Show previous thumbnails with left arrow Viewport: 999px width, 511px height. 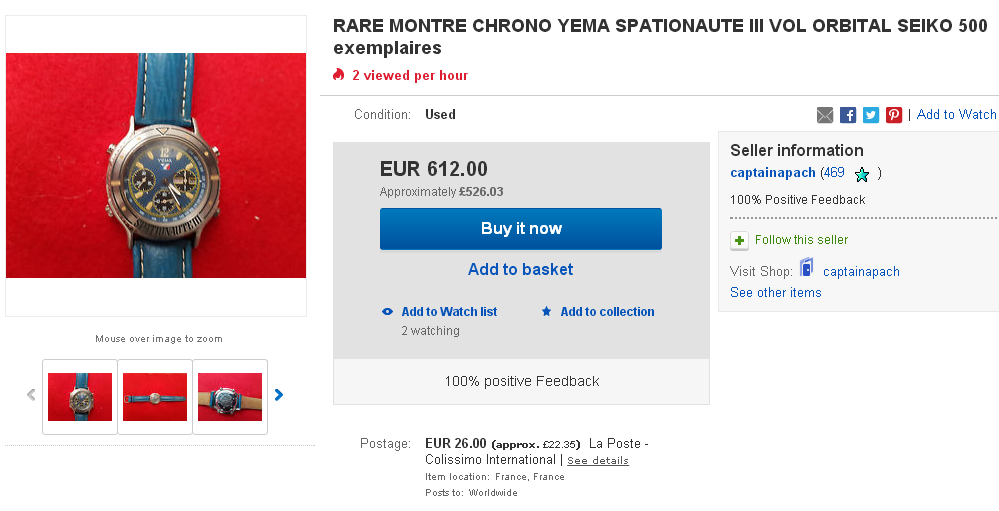point(31,395)
